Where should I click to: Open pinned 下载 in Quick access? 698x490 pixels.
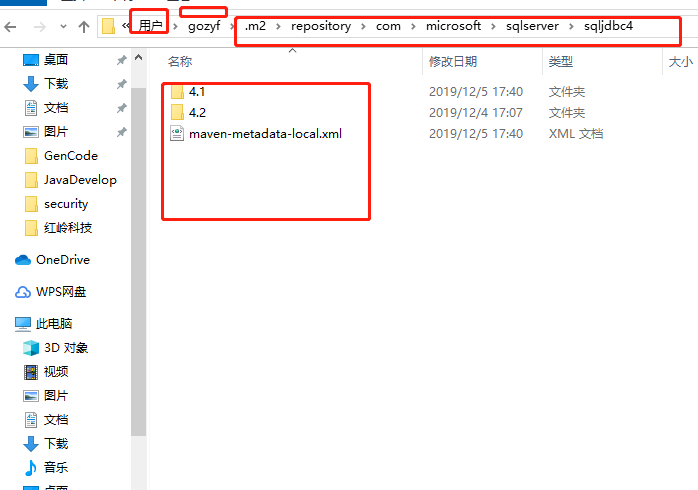tap(56, 84)
